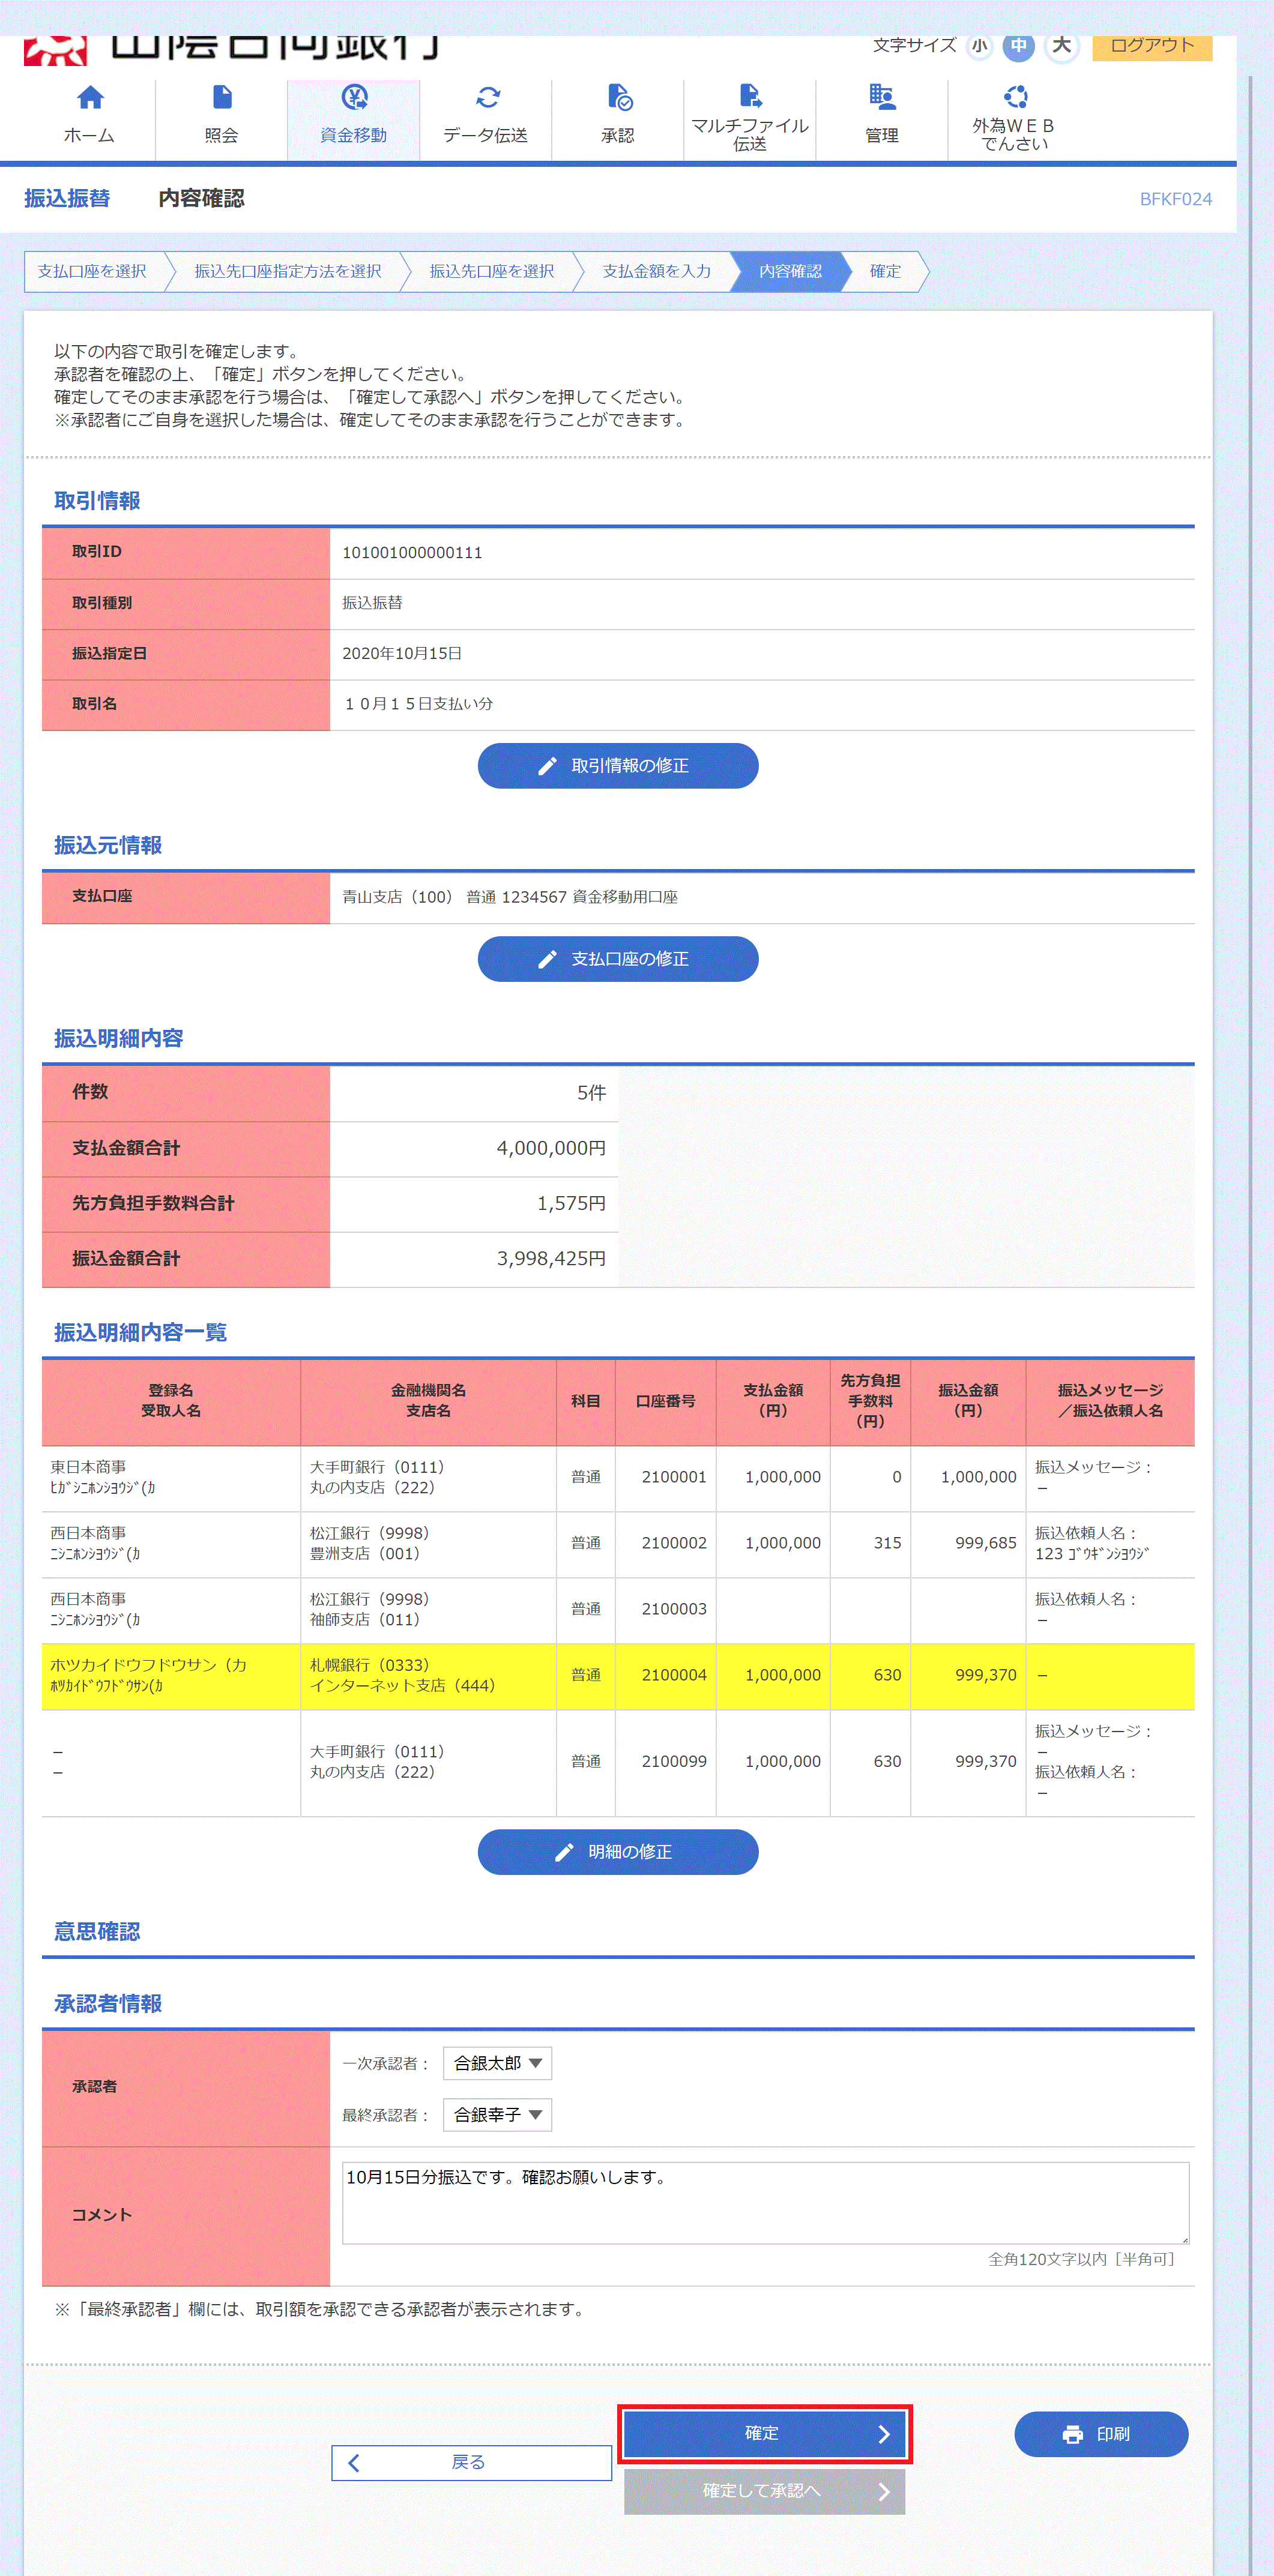Click the 支払口座の修正 button label
The width and height of the screenshot is (1274, 2576).
coord(630,959)
